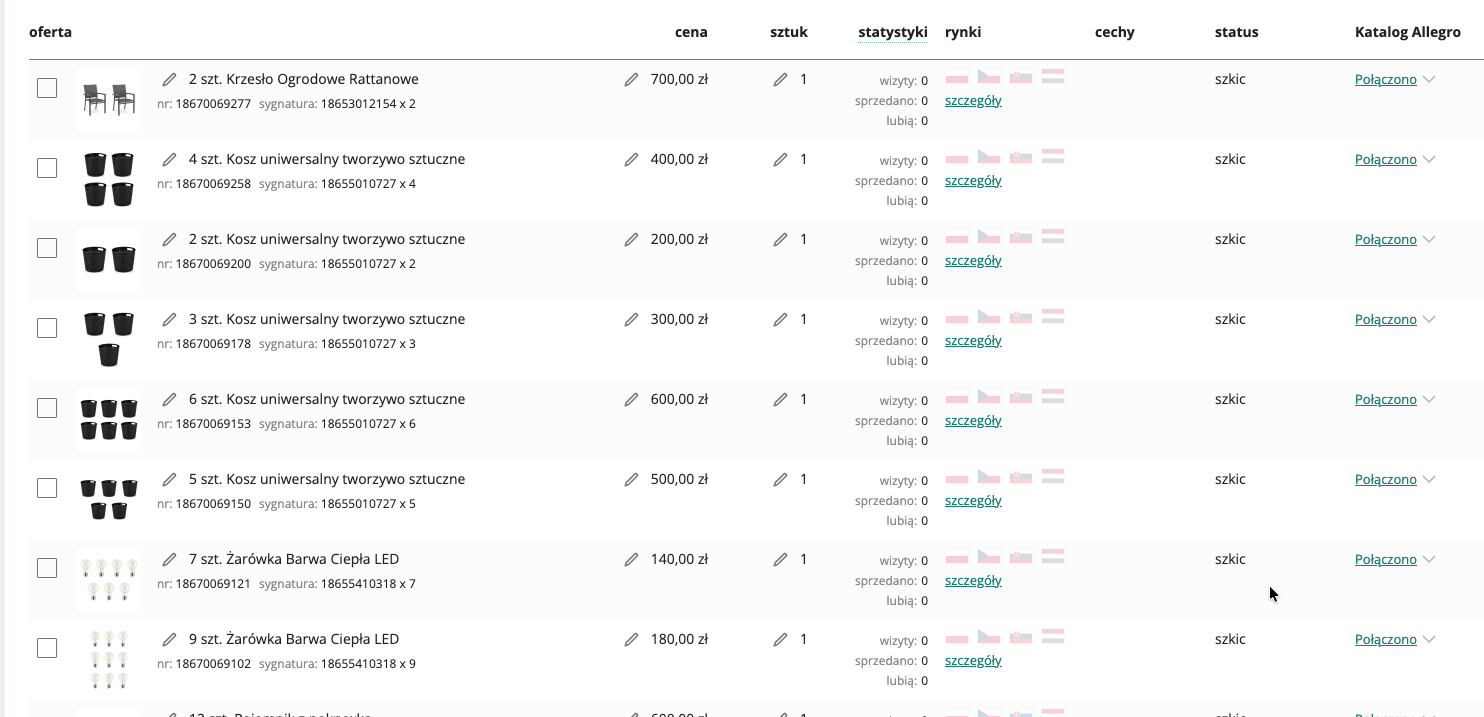Open Połączono chevron for 3 szt. Kosz offer
The image size is (1484, 717).
[1429, 319]
